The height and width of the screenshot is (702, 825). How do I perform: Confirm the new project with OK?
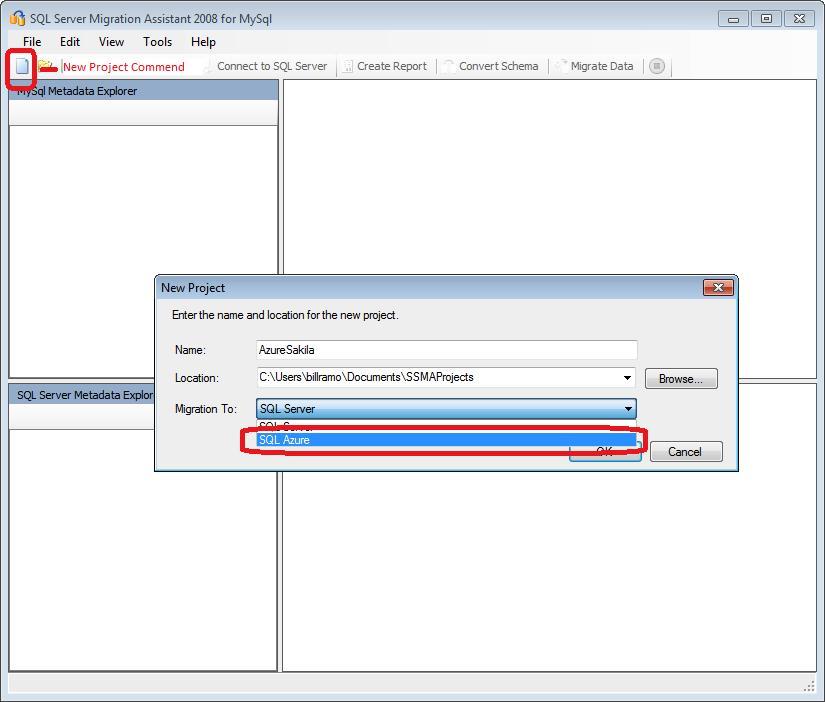click(604, 451)
